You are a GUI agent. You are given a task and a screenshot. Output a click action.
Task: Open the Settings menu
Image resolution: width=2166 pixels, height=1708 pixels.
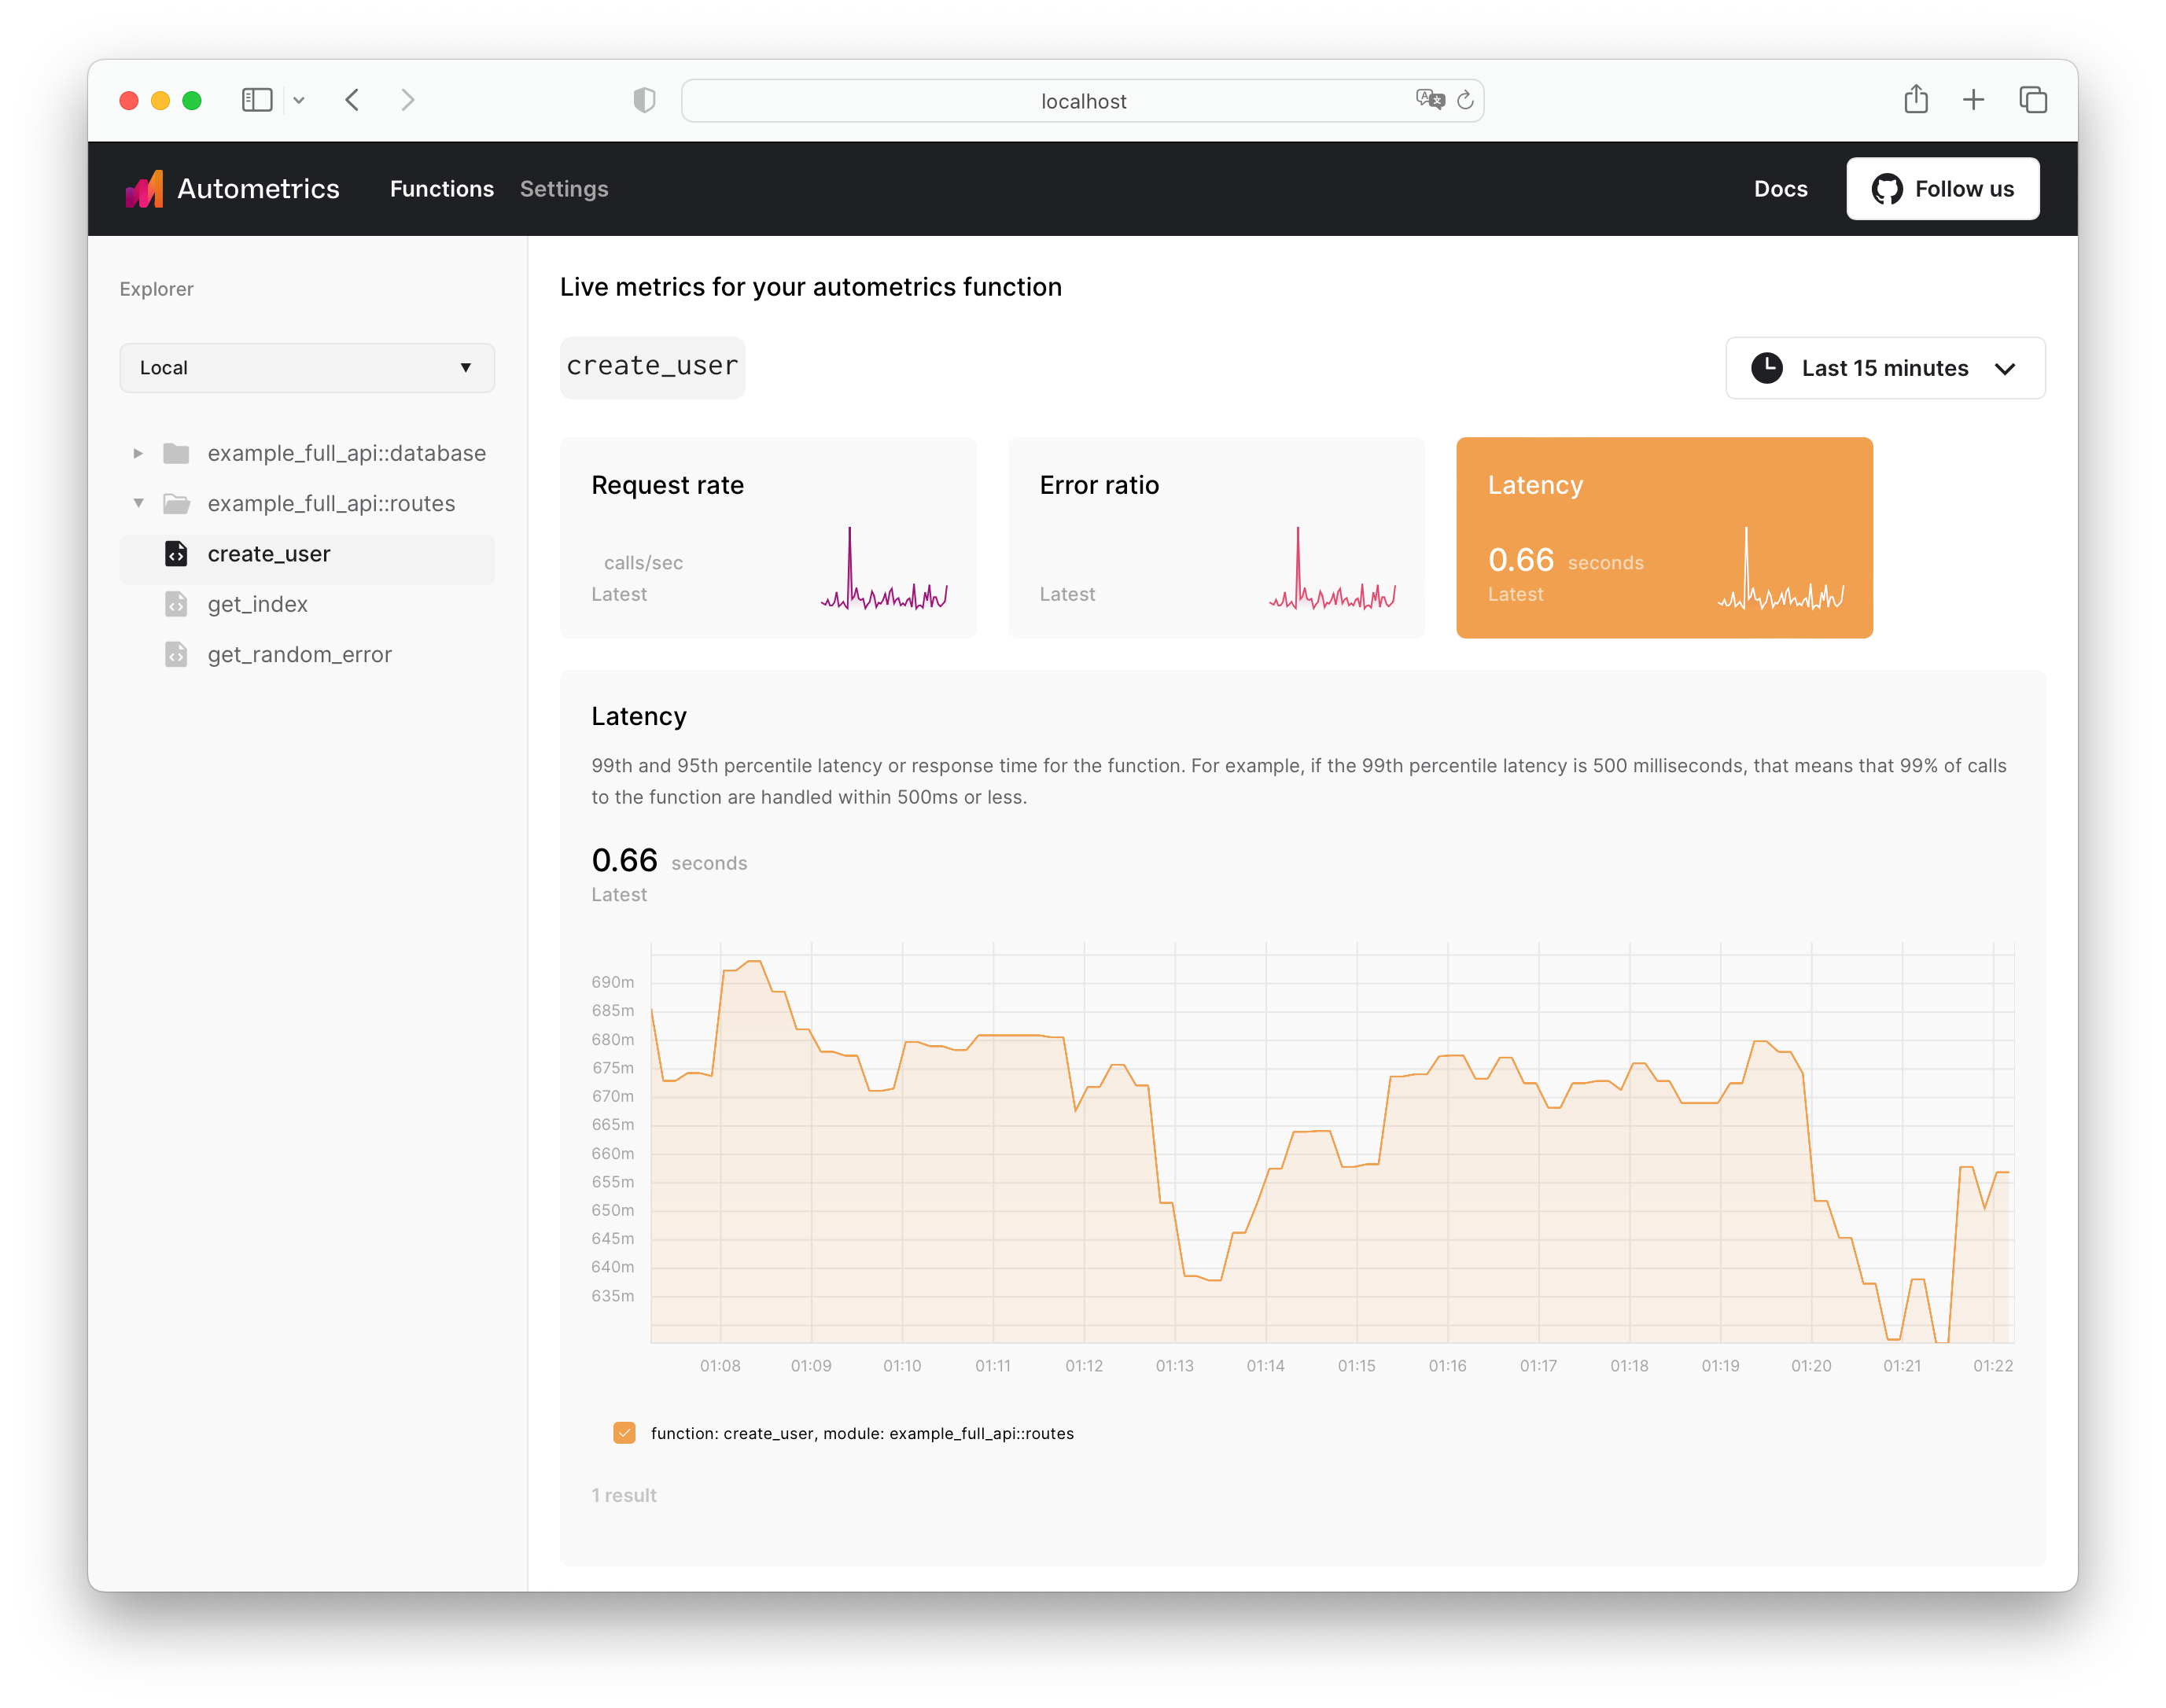pos(563,188)
